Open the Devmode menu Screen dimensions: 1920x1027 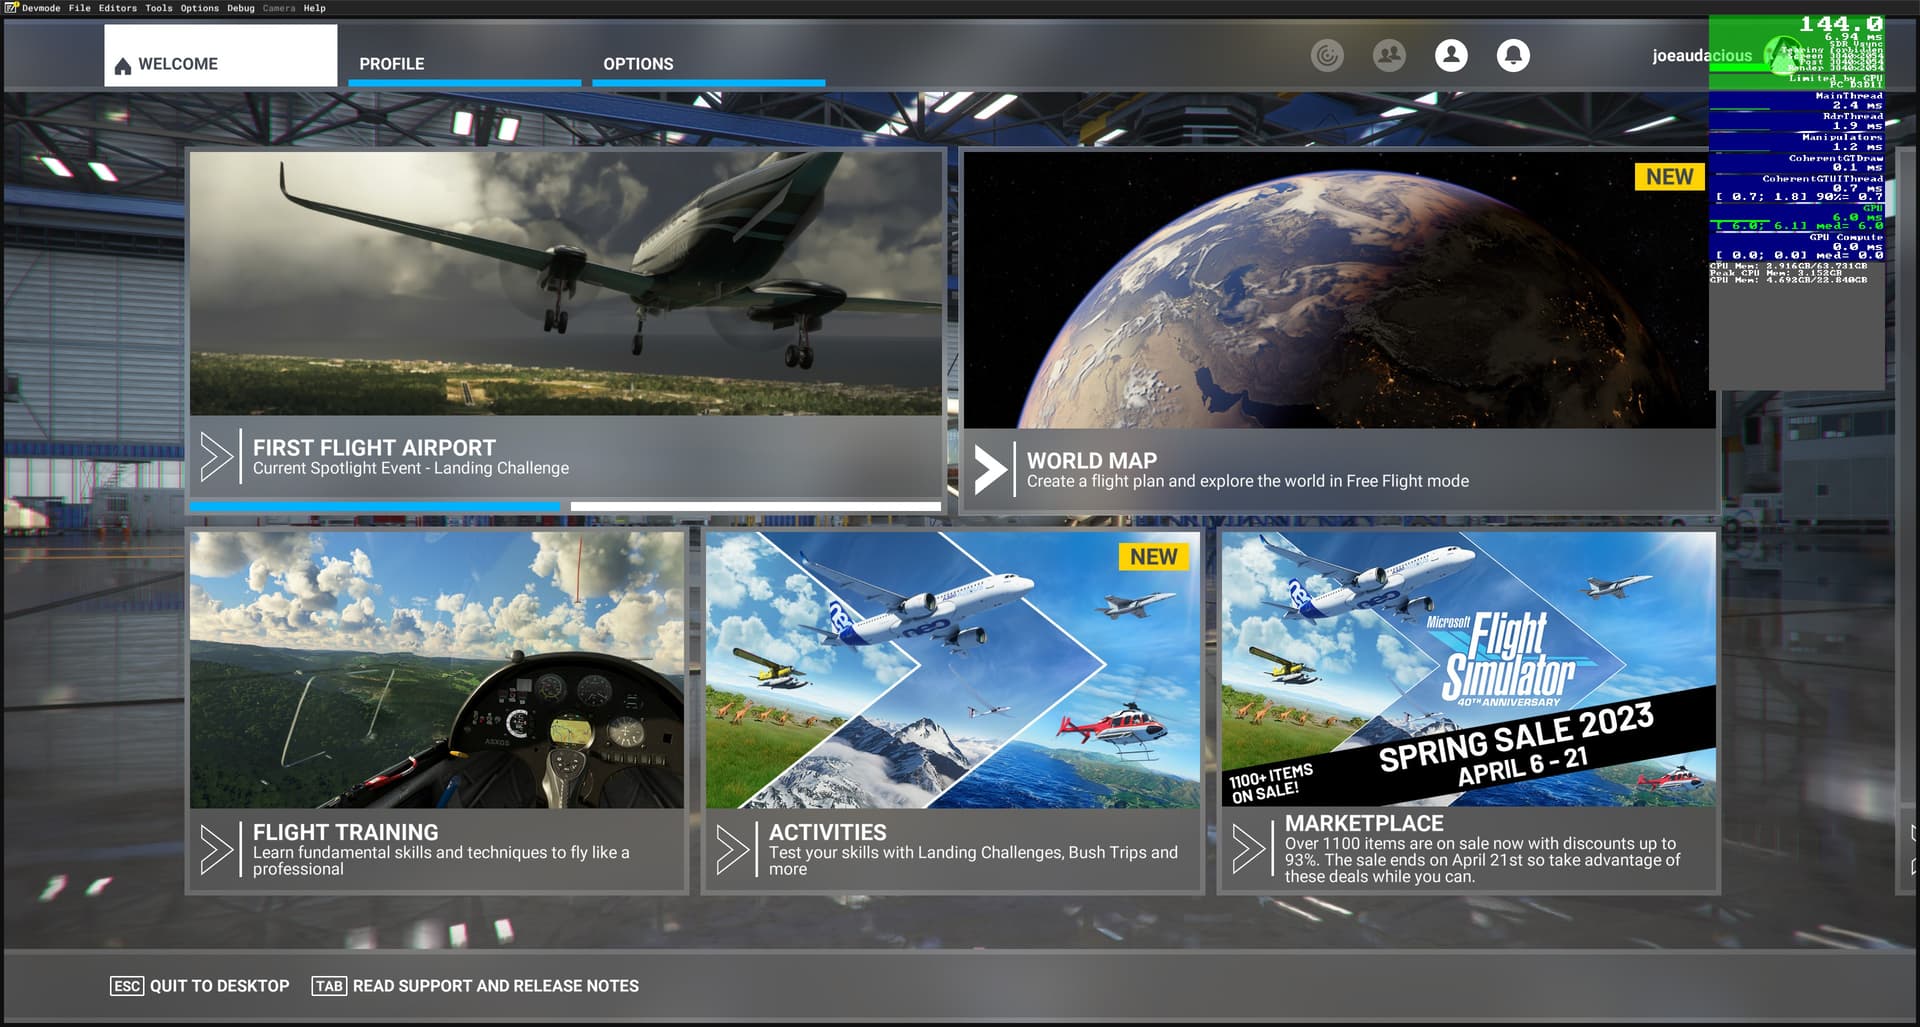[x=41, y=8]
